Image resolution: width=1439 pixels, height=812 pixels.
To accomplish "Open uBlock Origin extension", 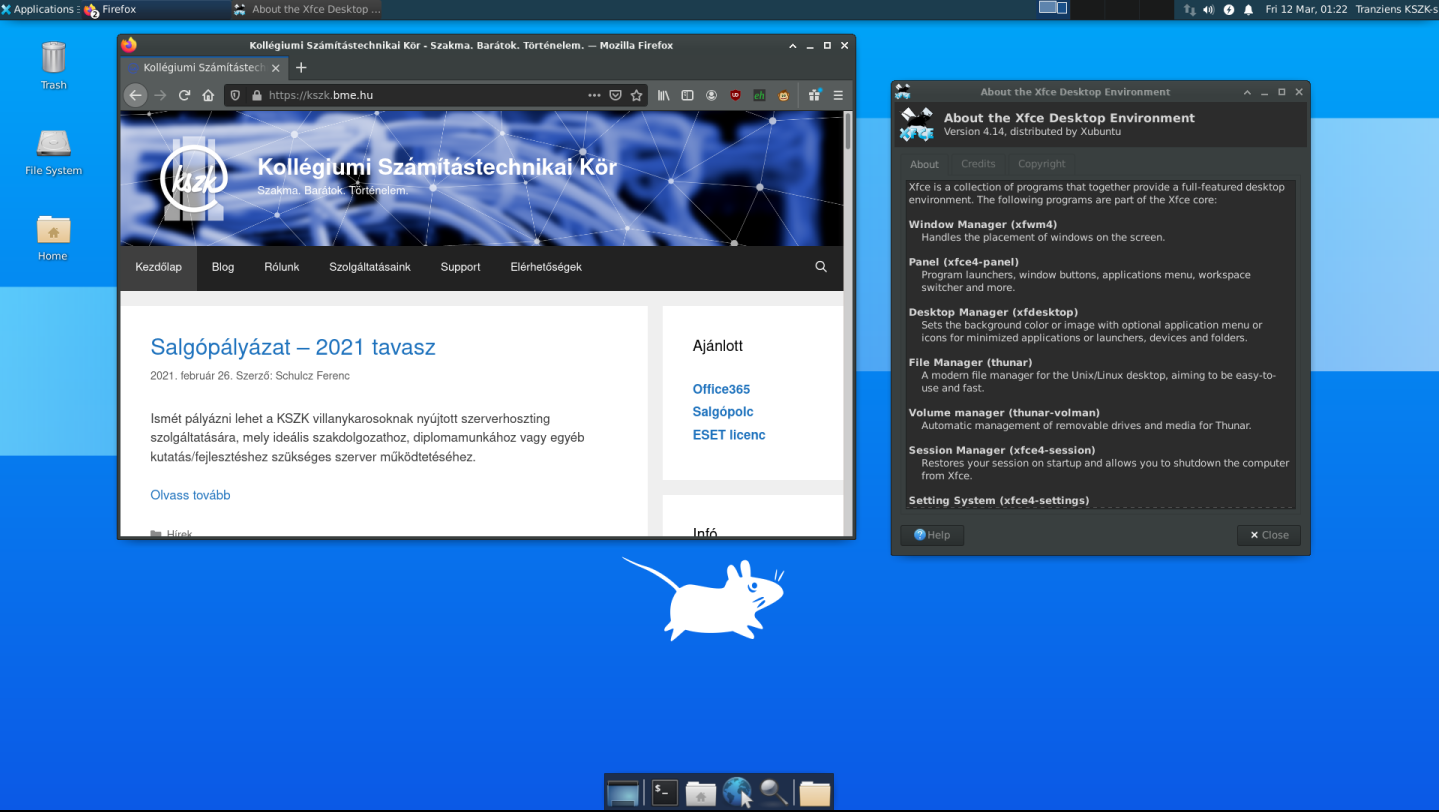I will 736,95.
